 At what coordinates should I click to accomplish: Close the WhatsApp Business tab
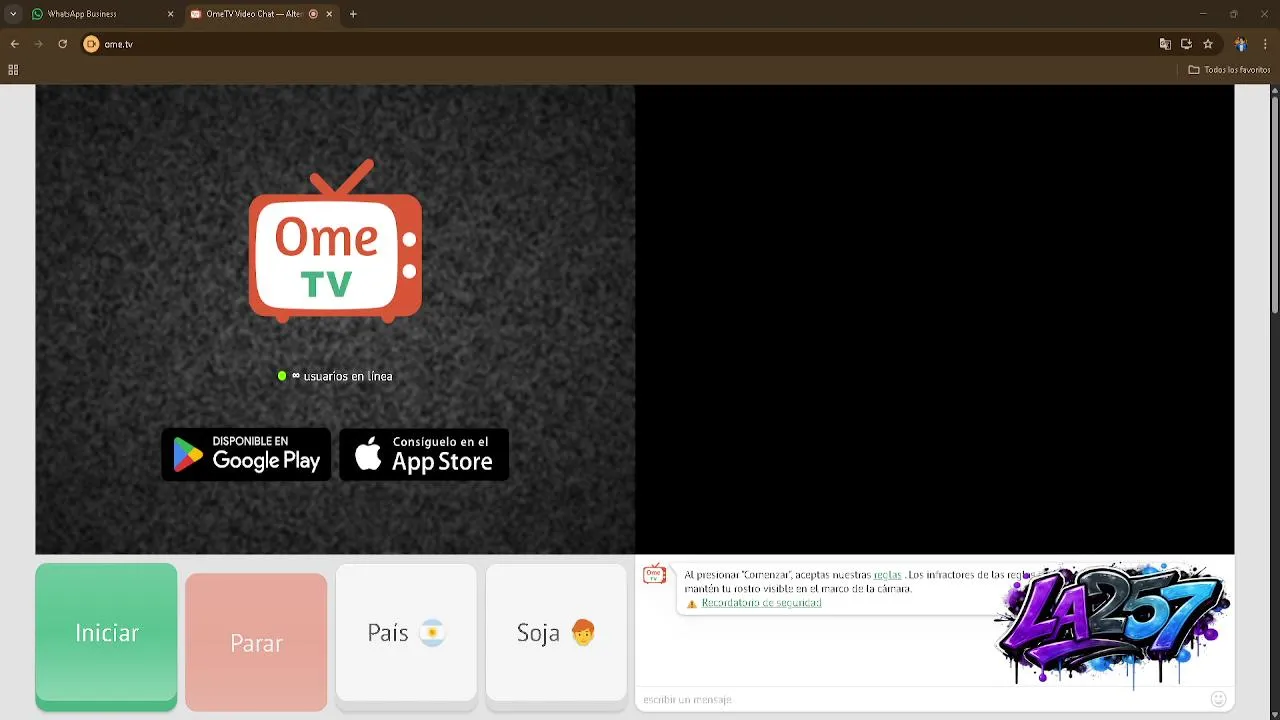point(170,14)
